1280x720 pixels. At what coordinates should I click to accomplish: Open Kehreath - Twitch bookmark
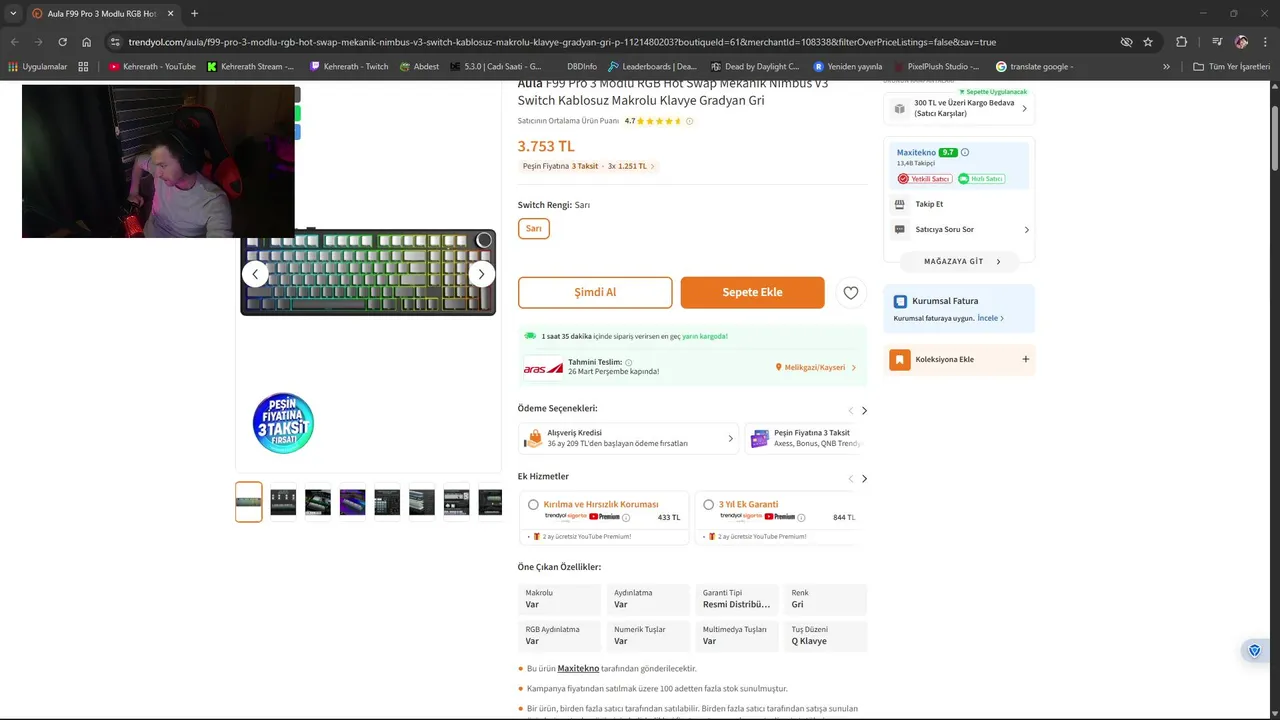point(349,66)
